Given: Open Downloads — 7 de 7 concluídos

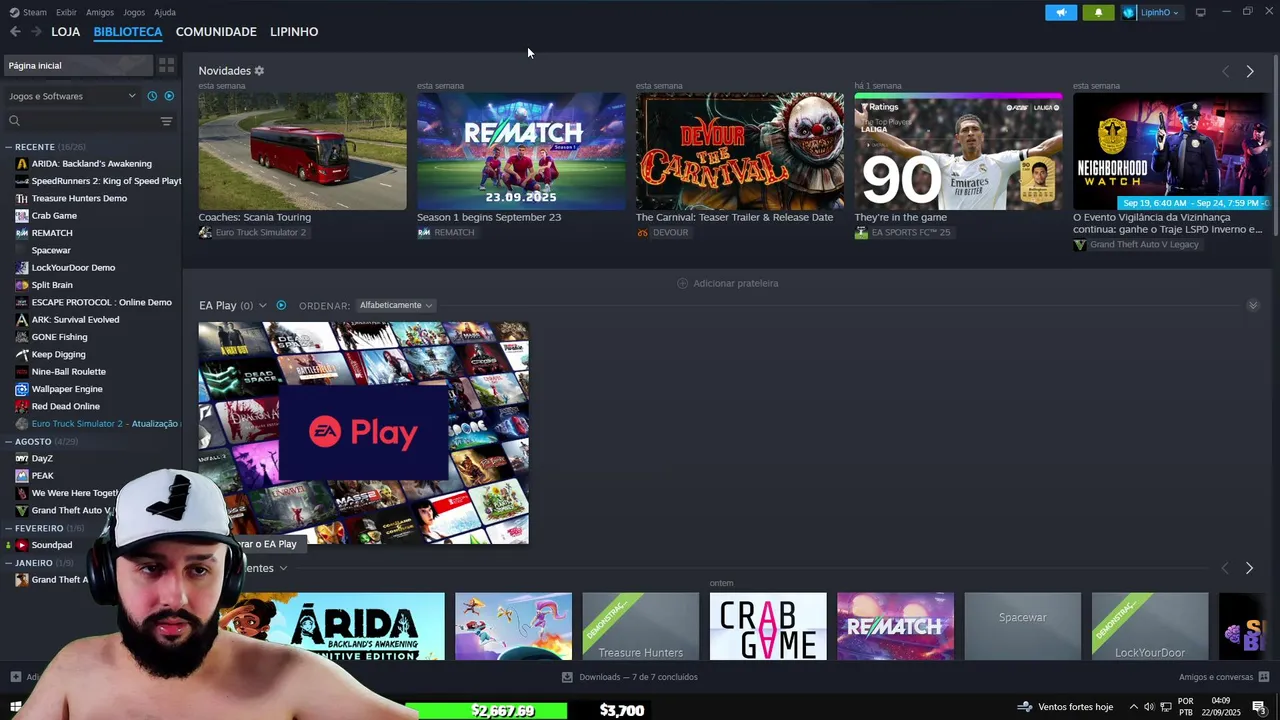Looking at the screenshot, I should tap(630, 677).
